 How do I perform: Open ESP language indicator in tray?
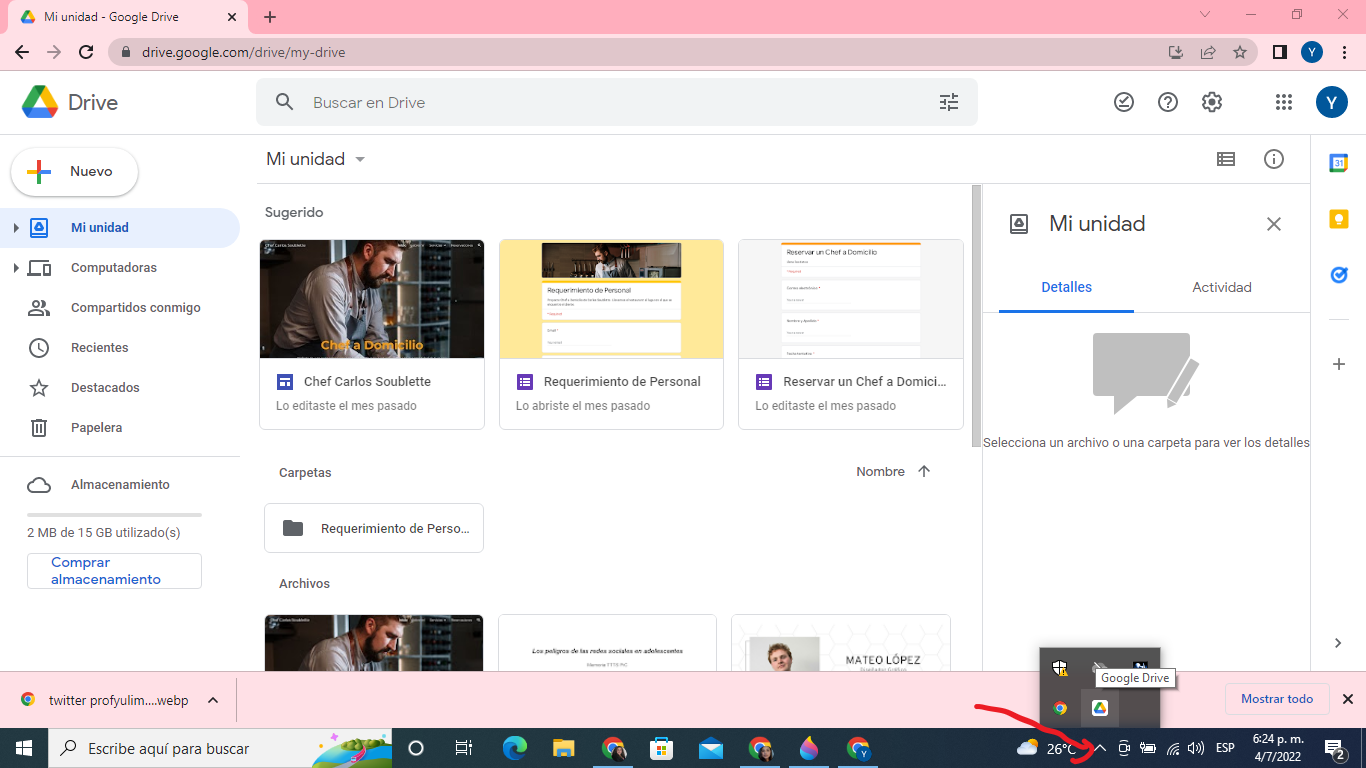click(1225, 748)
